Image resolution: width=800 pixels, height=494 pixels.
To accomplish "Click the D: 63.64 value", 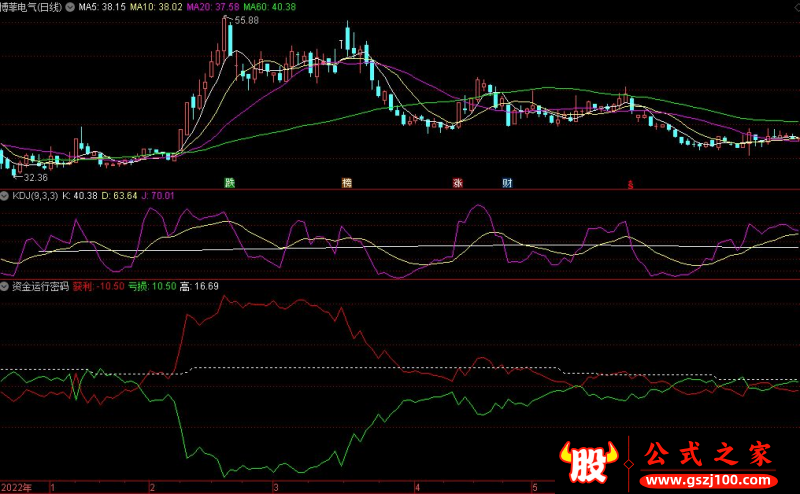I will pyautogui.click(x=119, y=196).
